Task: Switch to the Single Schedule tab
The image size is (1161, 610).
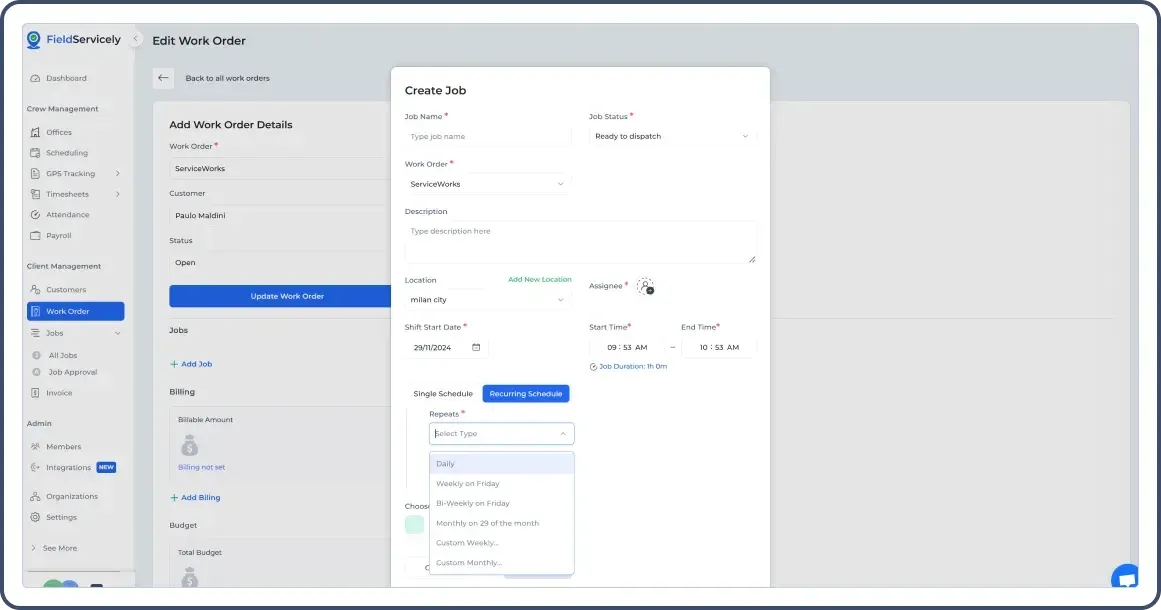Action: [x=443, y=393]
